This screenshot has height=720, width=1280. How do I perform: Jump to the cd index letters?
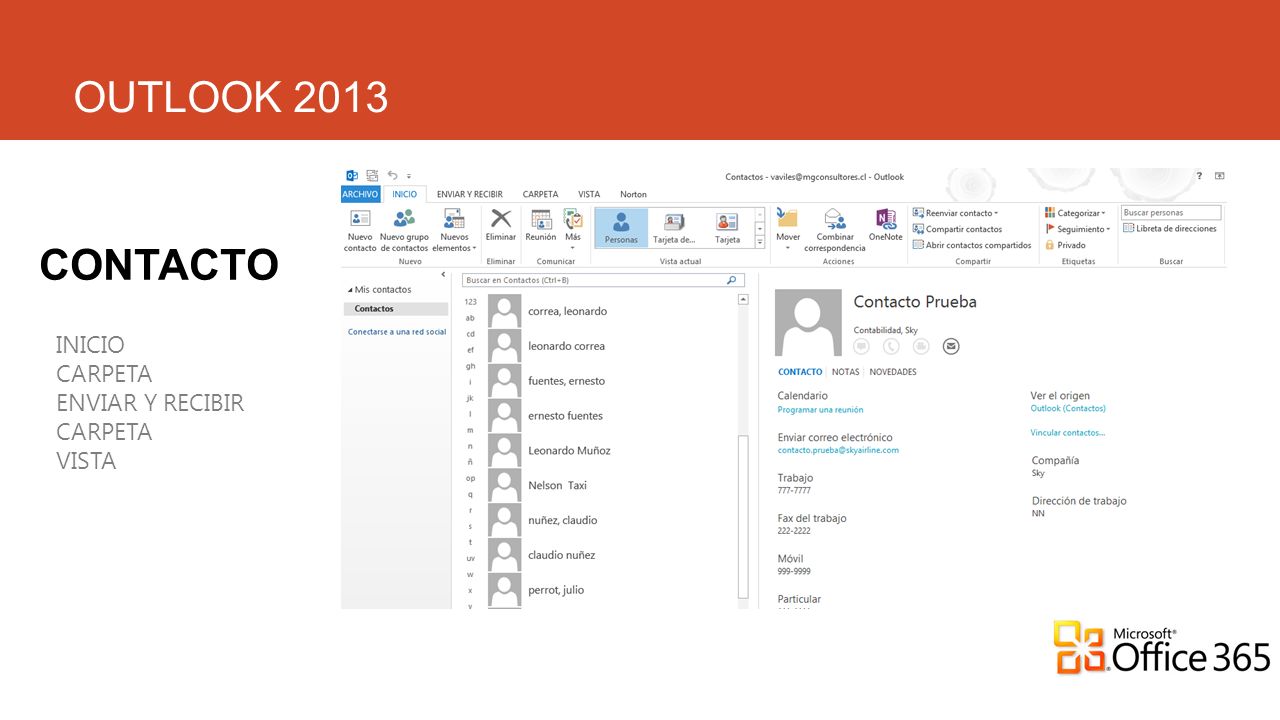(x=470, y=334)
